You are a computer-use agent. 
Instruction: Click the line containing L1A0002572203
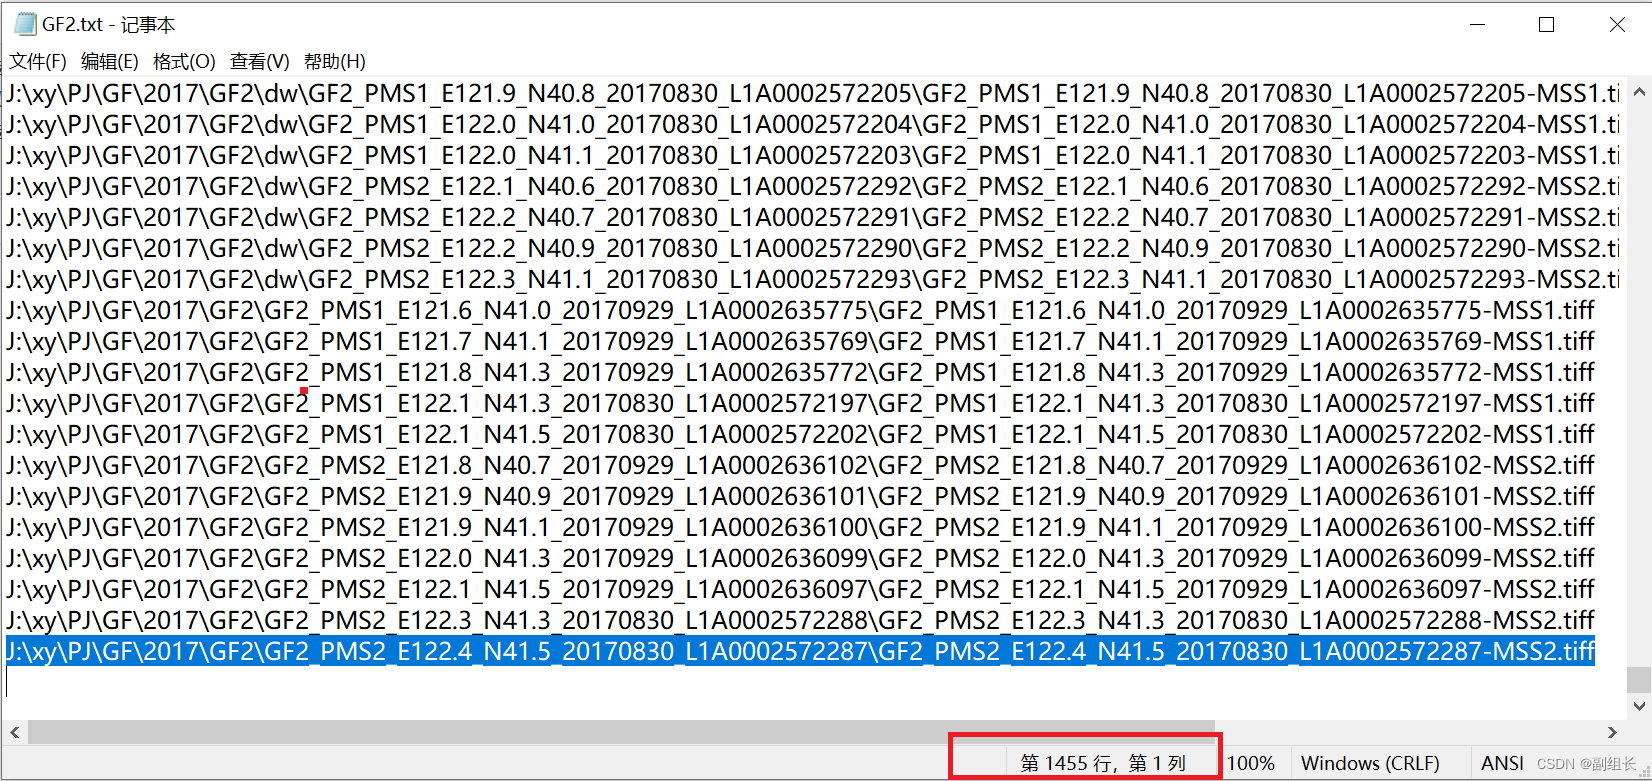[813, 156]
